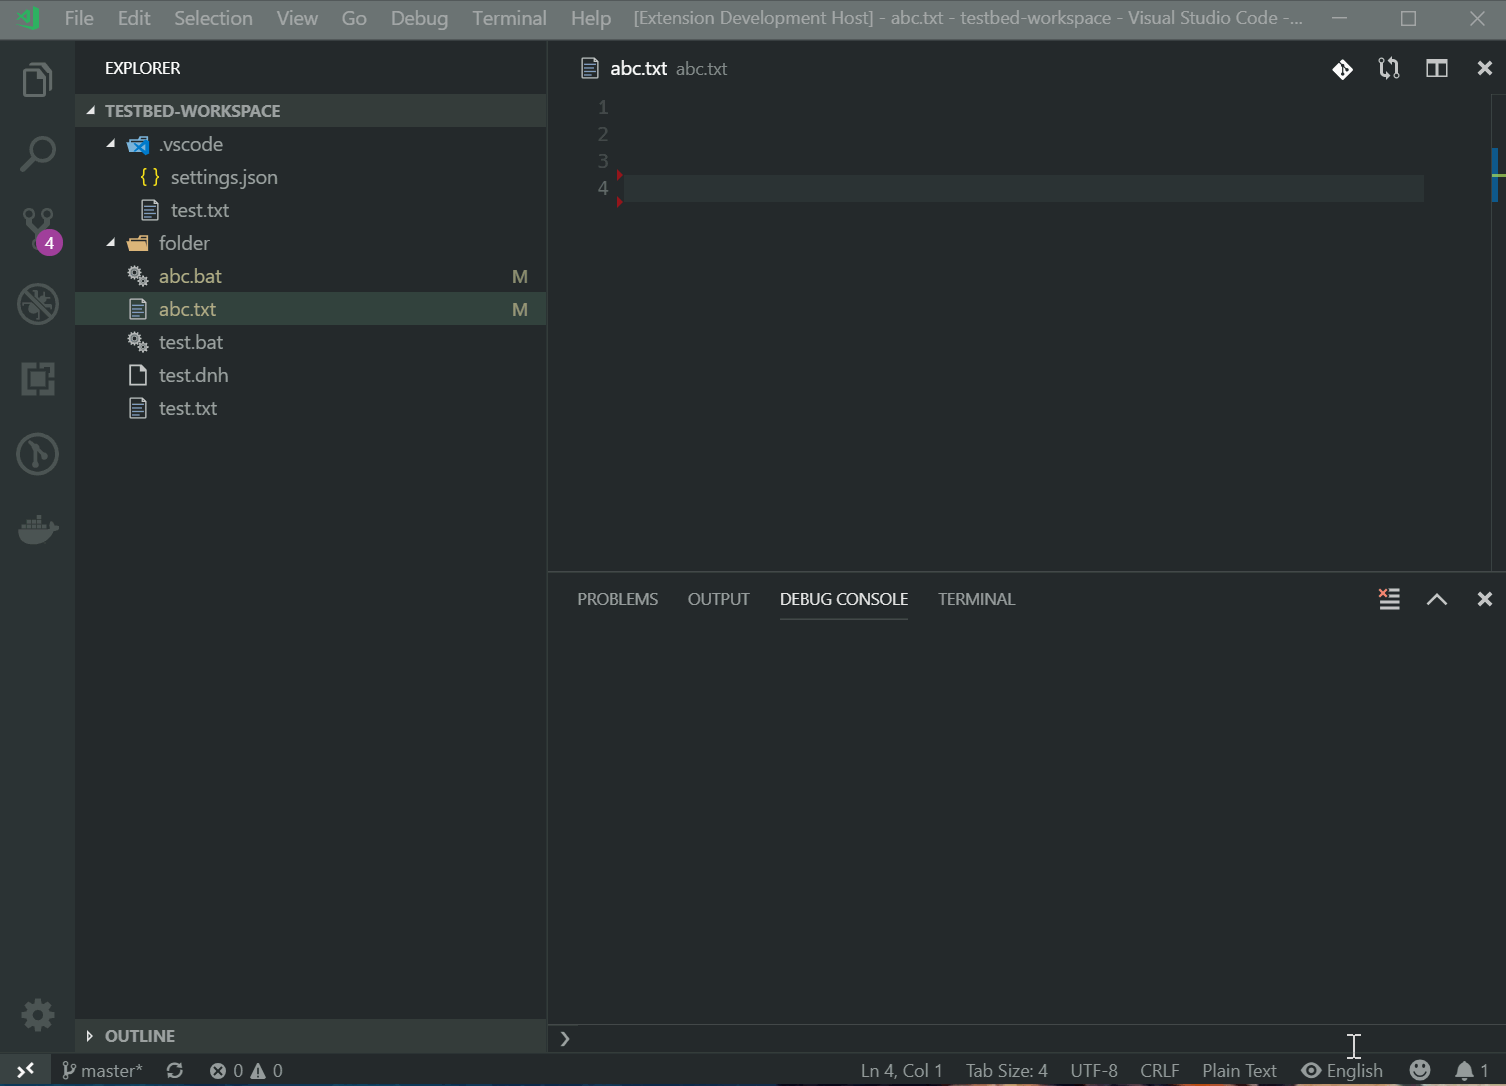
Task: Collapse the .vscode folder
Action: pyautogui.click(x=112, y=144)
